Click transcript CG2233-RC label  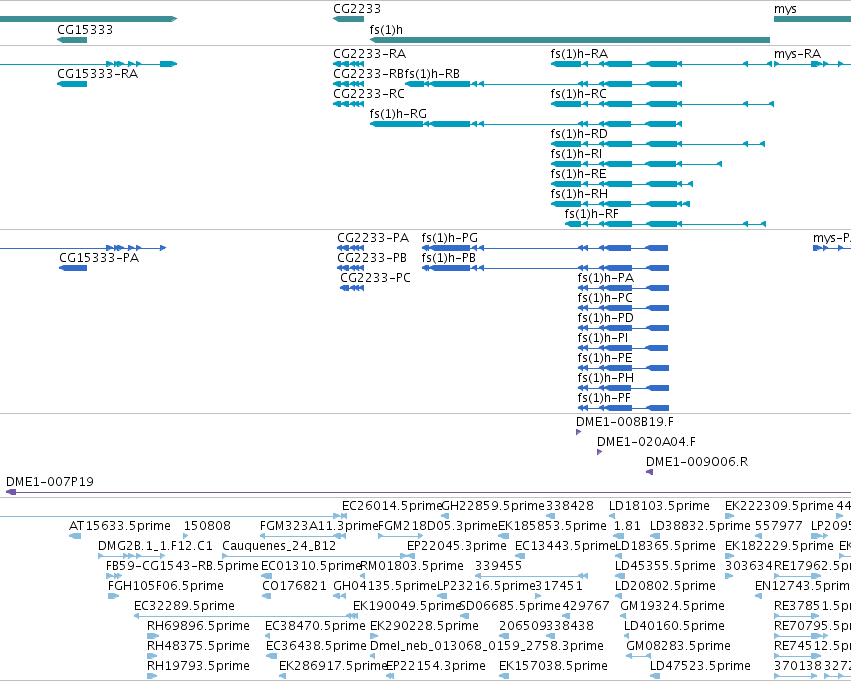pos(369,93)
